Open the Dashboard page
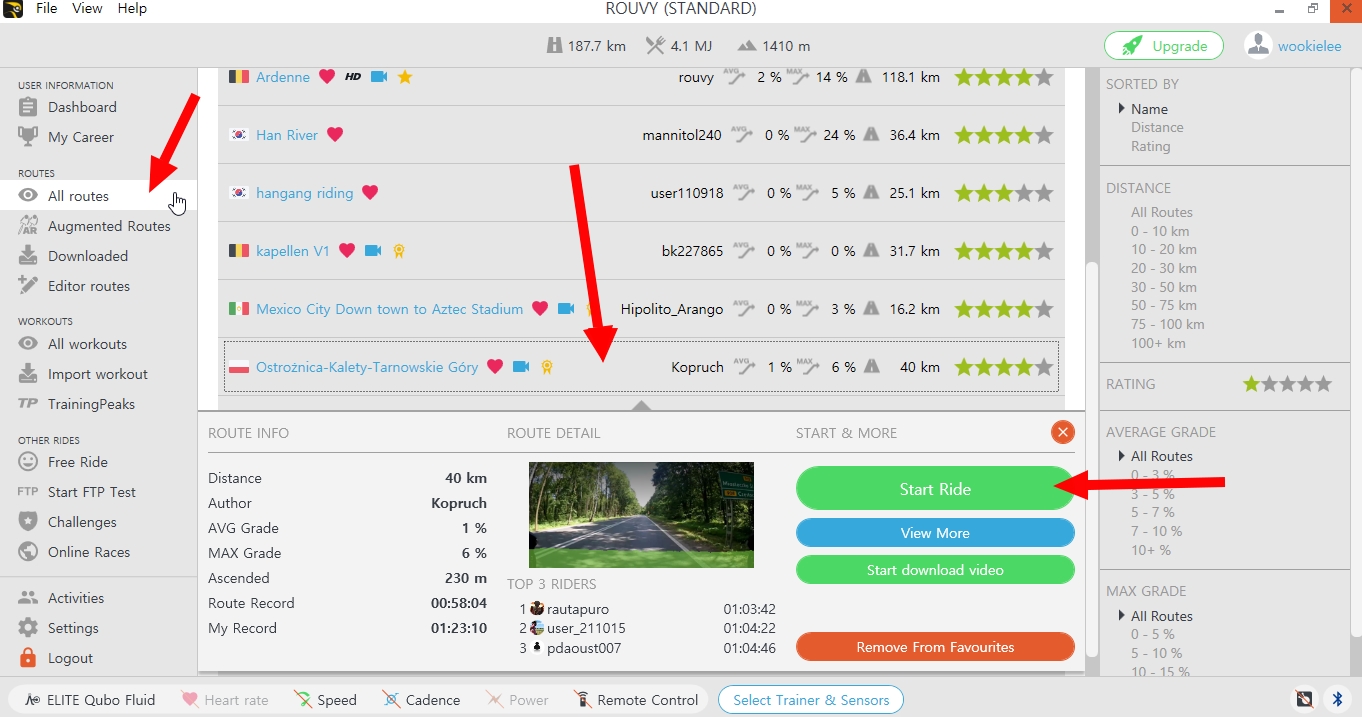The height and width of the screenshot is (717, 1362). (82, 107)
